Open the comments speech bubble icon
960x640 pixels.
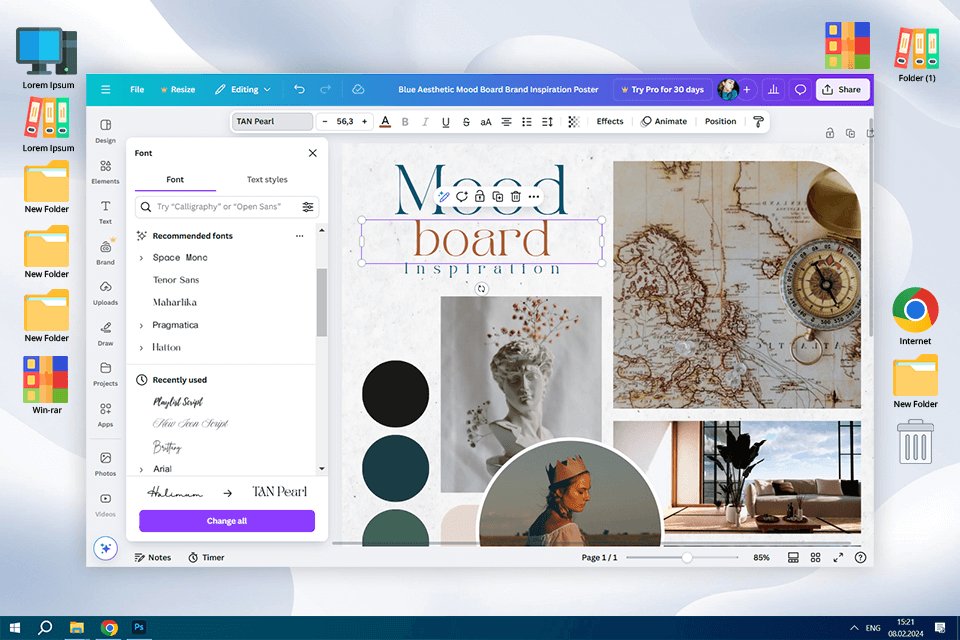click(x=800, y=89)
